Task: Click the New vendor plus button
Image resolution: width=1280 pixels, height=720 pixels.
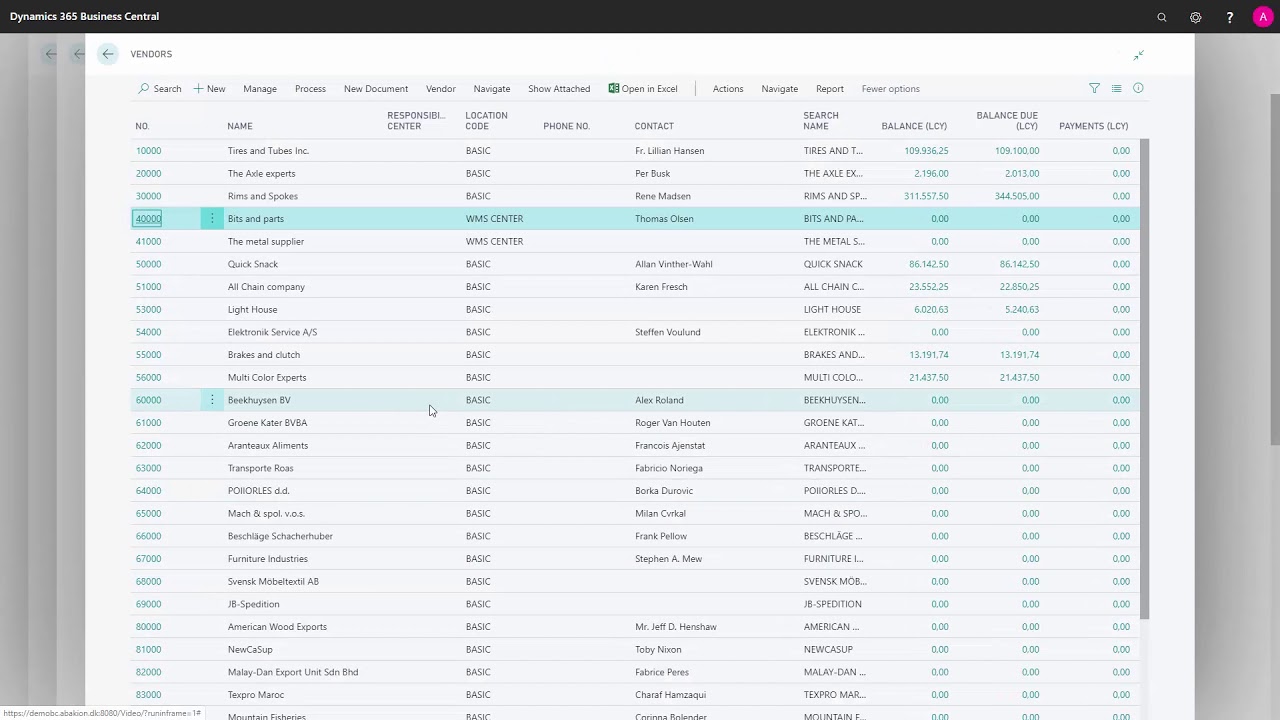Action: click(x=209, y=89)
